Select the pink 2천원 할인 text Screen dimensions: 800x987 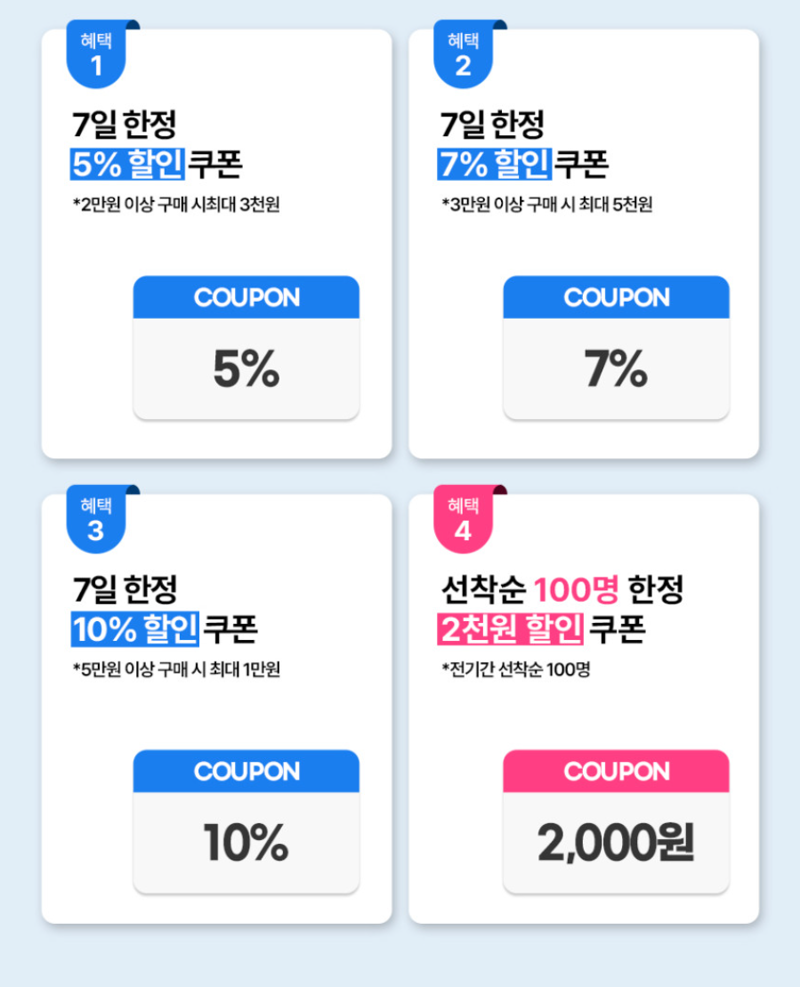[x=510, y=629]
